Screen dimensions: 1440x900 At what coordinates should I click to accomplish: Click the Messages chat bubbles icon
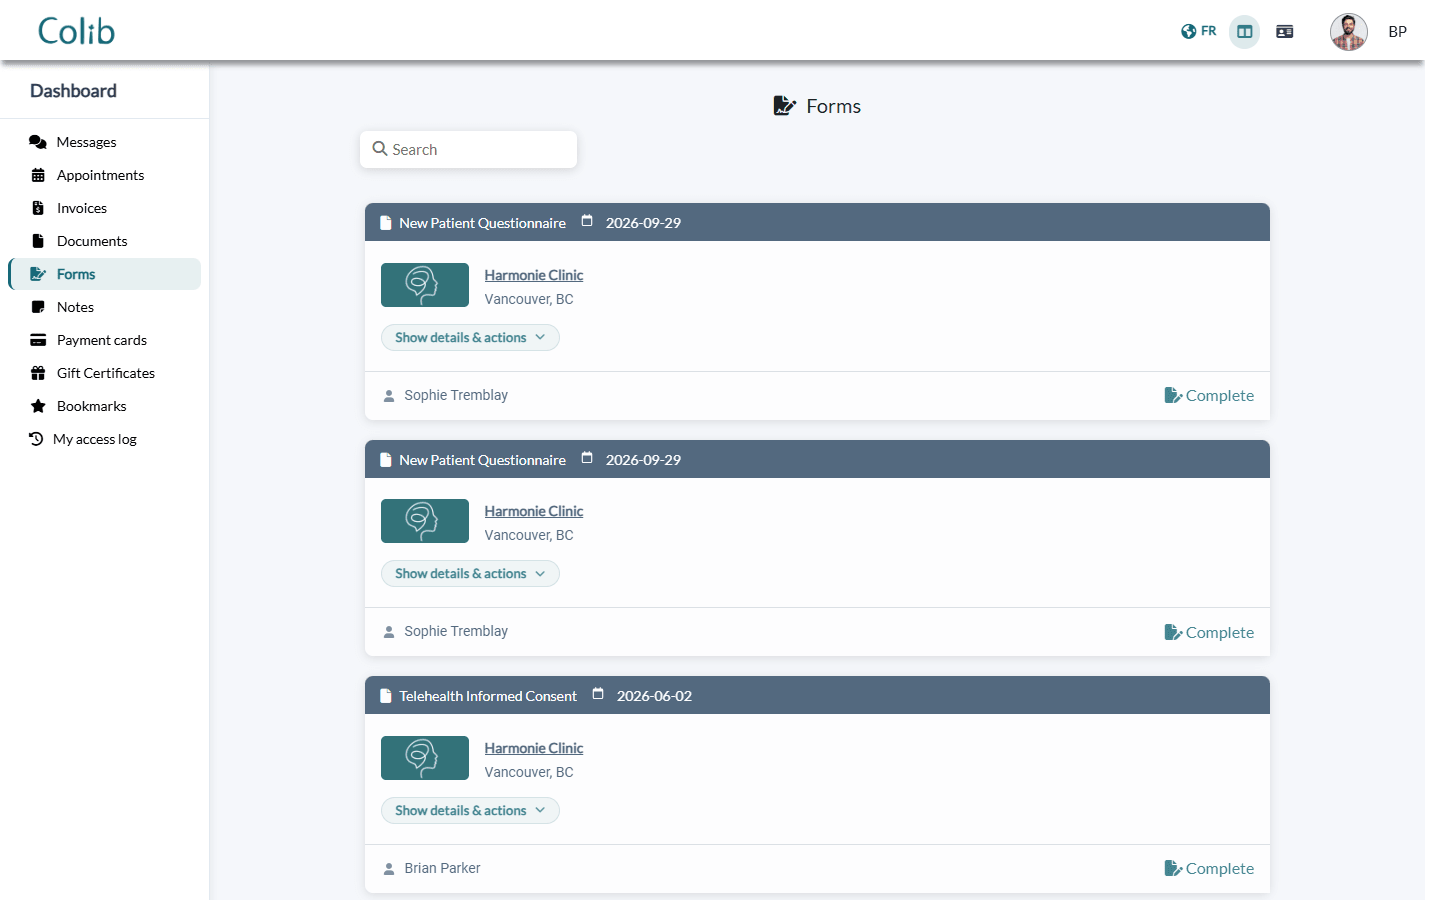pos(38,142)
